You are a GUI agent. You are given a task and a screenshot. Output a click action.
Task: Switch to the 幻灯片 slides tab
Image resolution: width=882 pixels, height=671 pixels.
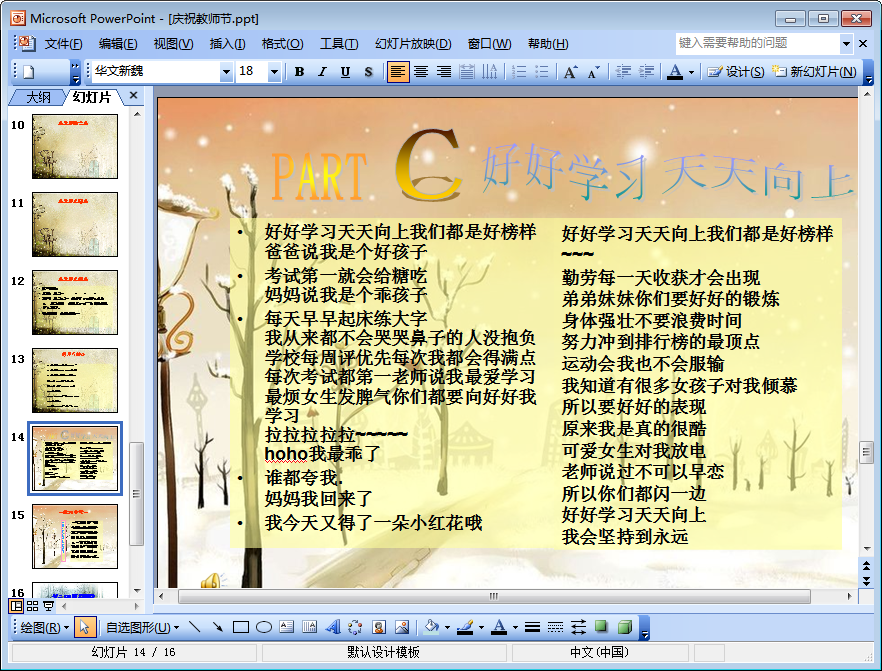click(x=91, y=97)
